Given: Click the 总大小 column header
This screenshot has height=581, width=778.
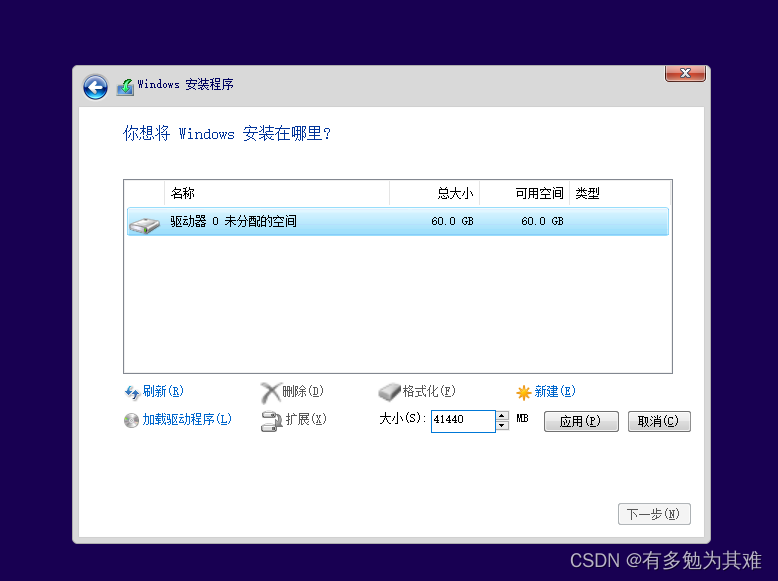Looking at the screenshot, I should 434,193.
